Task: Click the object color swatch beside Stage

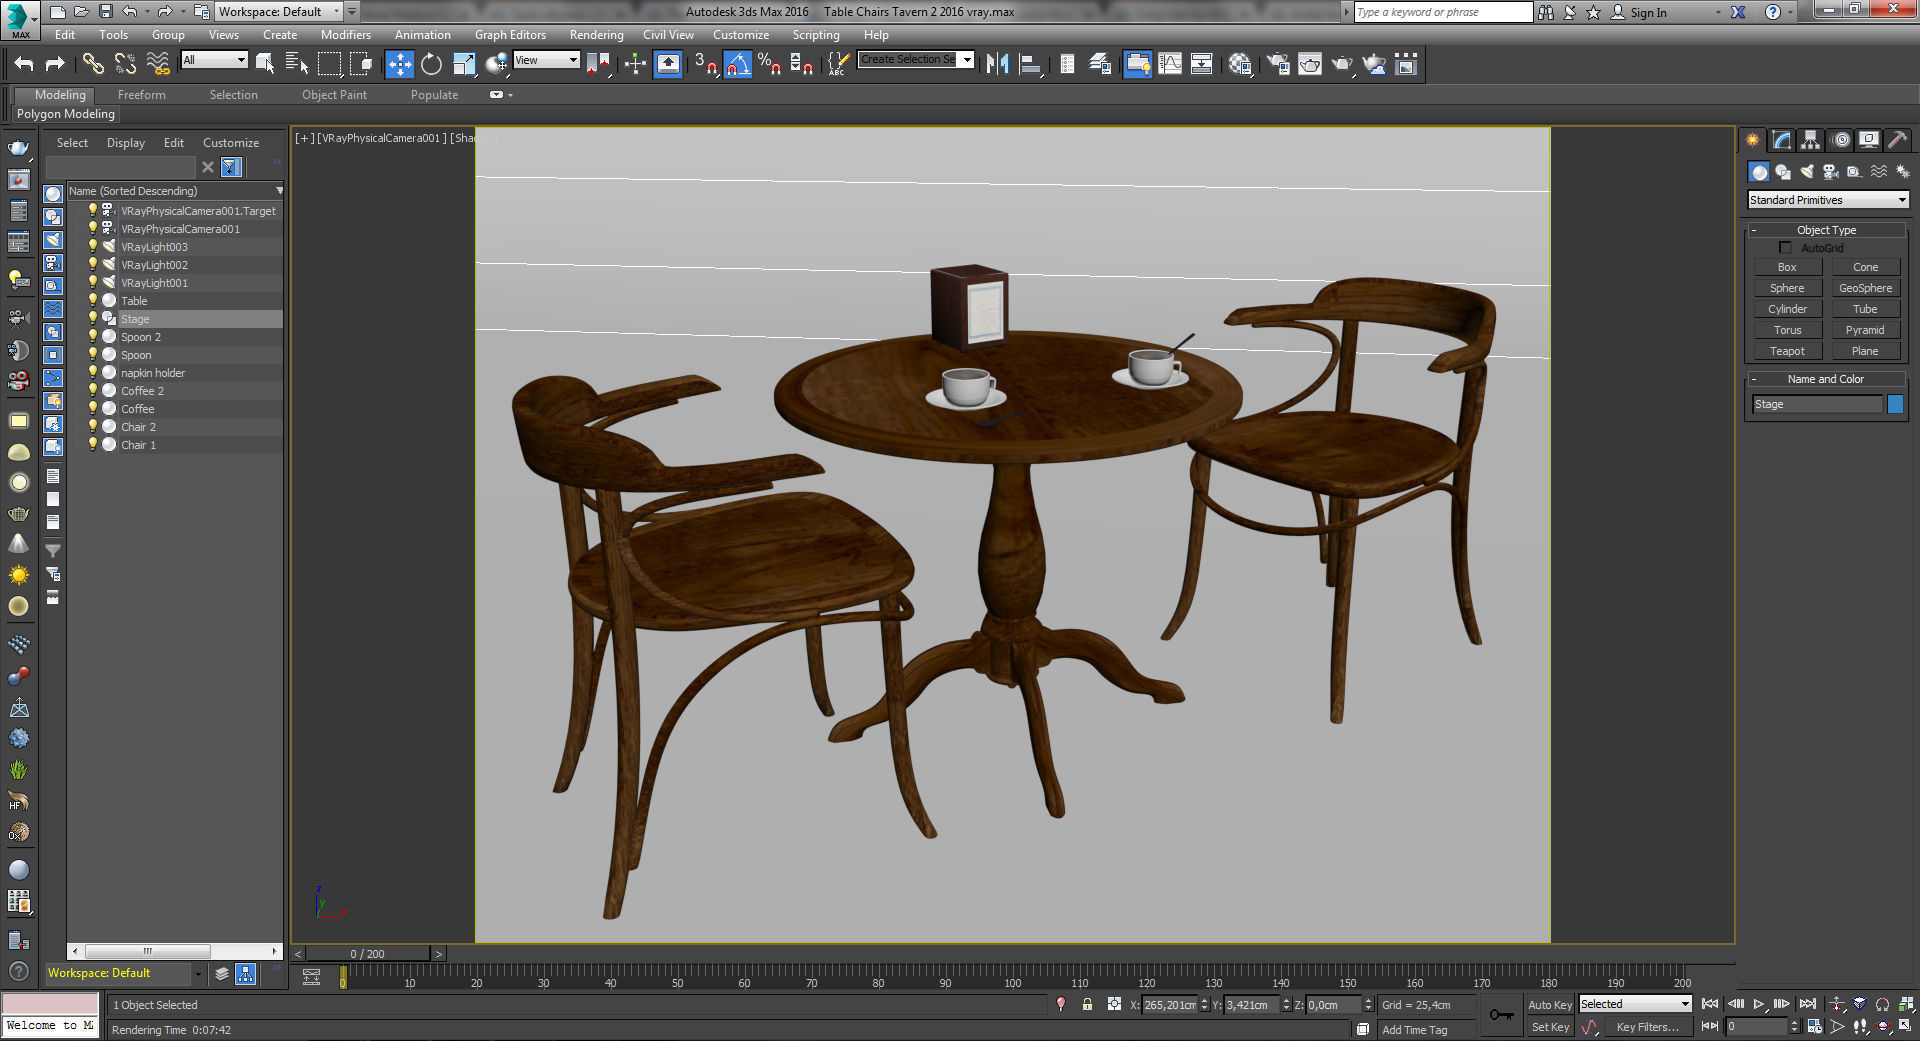Action: [x=1895, y=404]
